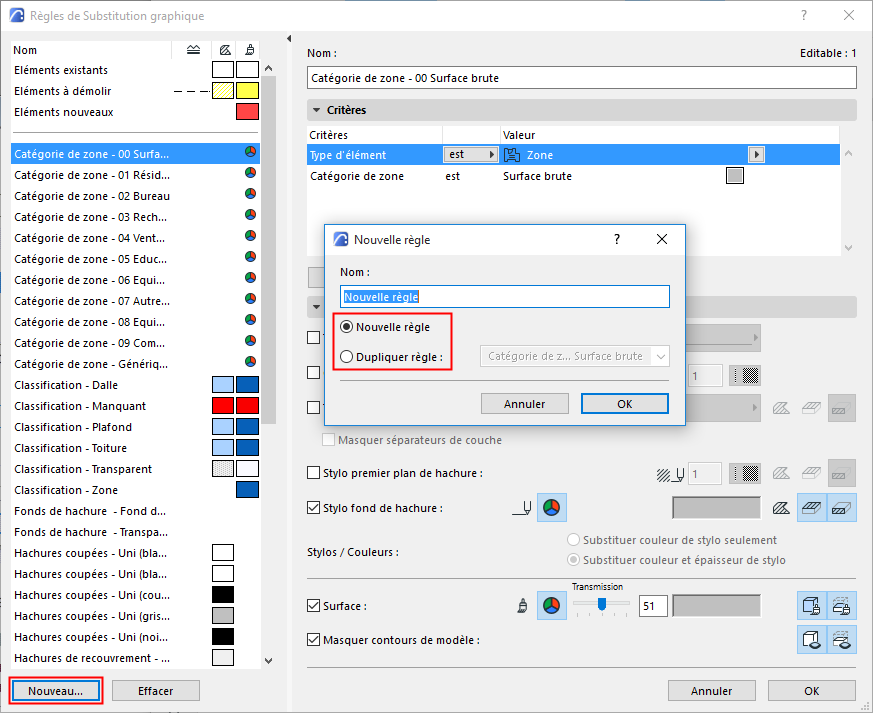Image resolution: width=873 pixels, height=713 pixels.
Task: Click collapsed section triangle below criteria
Action: coord(317,307)
